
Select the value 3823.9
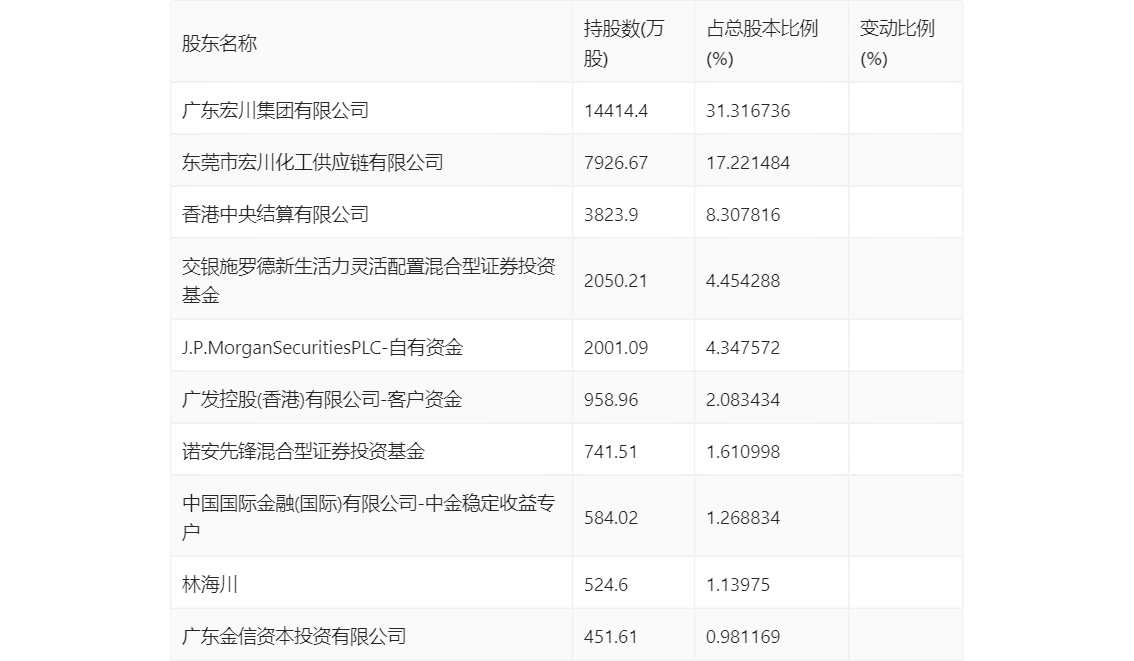610,215
